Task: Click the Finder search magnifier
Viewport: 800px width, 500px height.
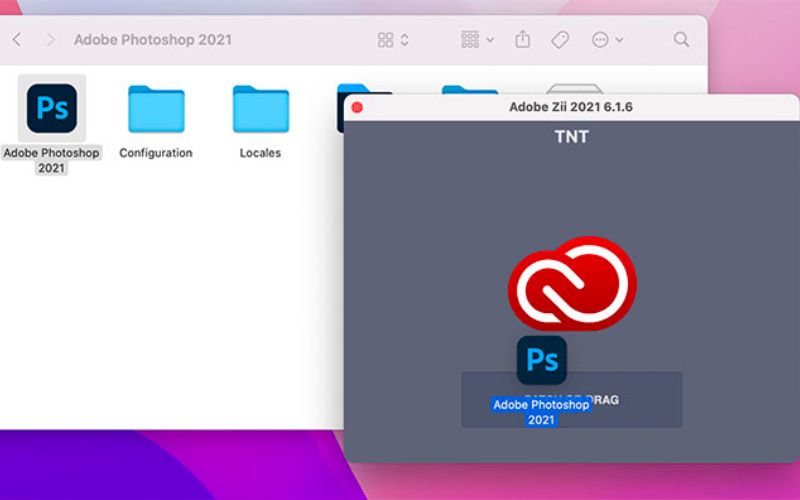Action: (x=681, y=39)
